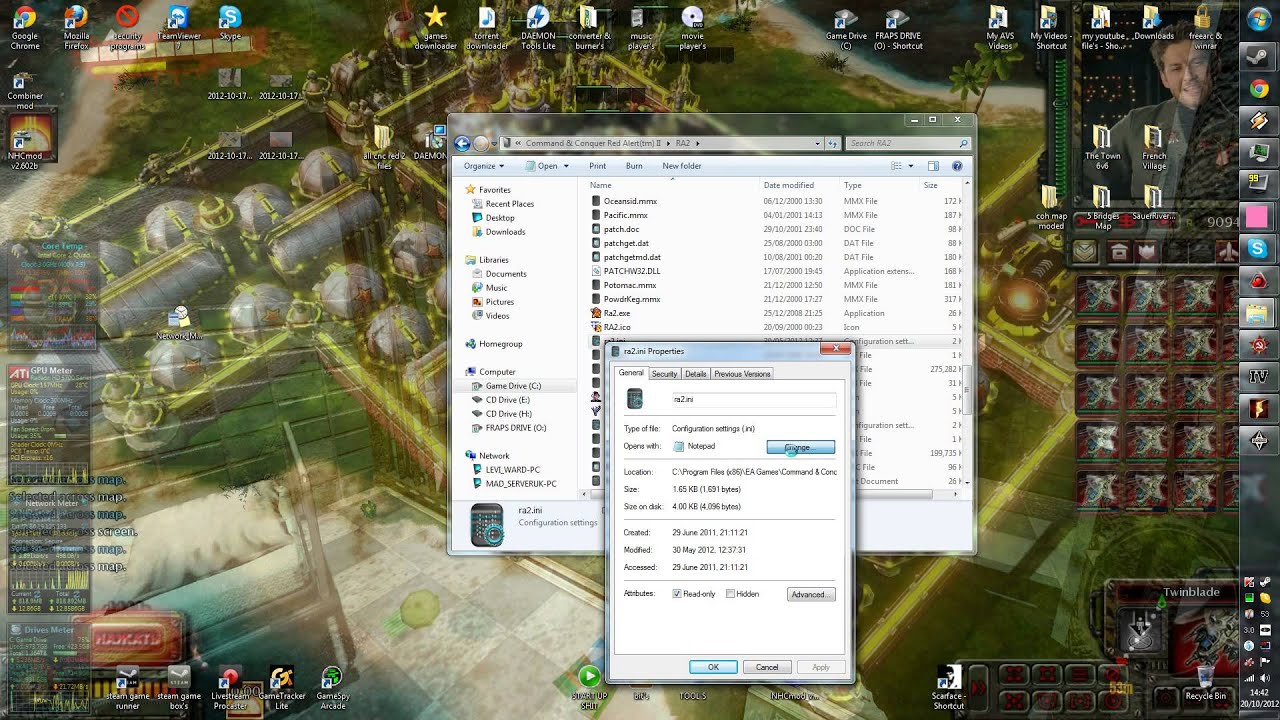Open torrent downloader desktop icon
Image resolution: width=1280 pixels, height=720 pixels.
[487, 27]
